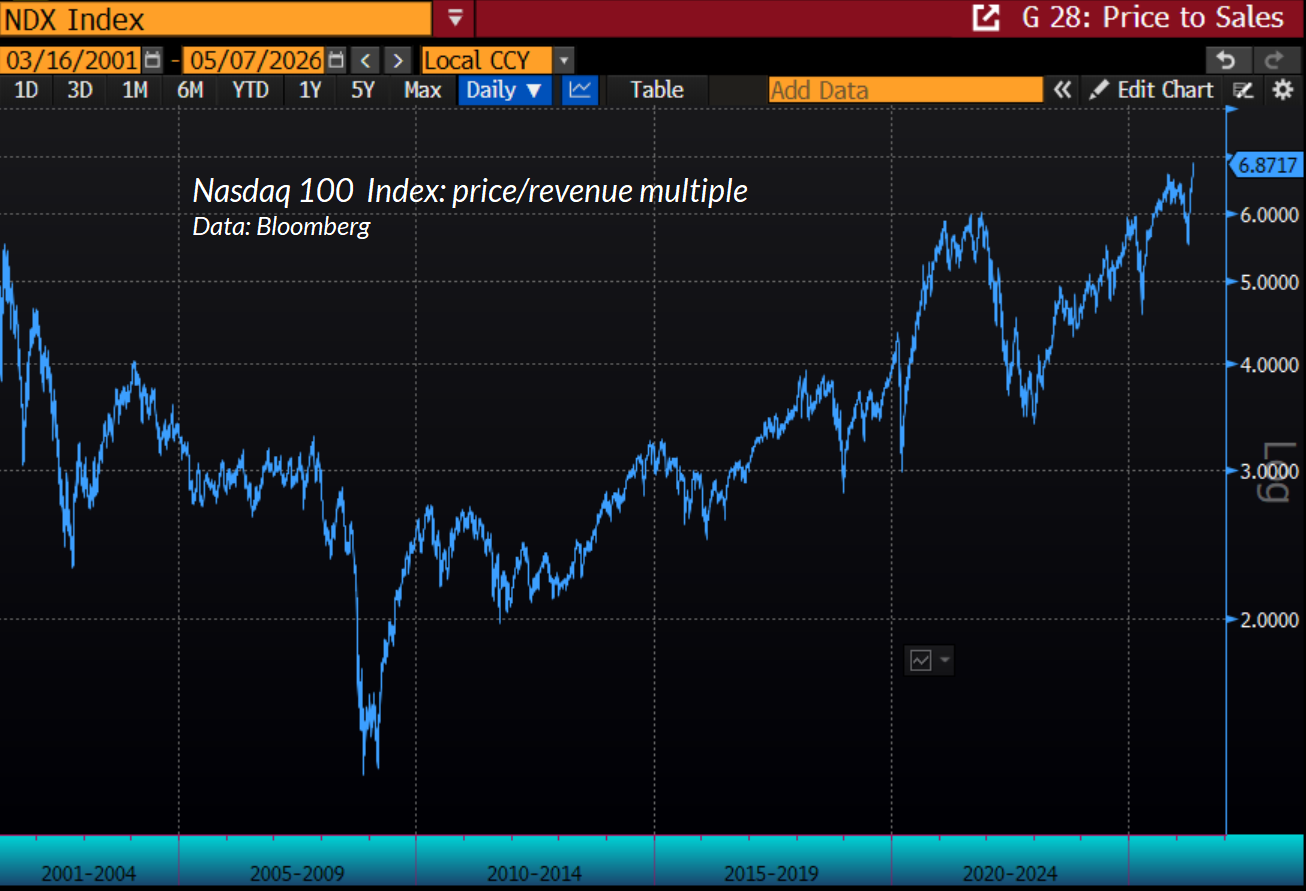Open the Daily periodicity dropdown

[x=505, y=90]
